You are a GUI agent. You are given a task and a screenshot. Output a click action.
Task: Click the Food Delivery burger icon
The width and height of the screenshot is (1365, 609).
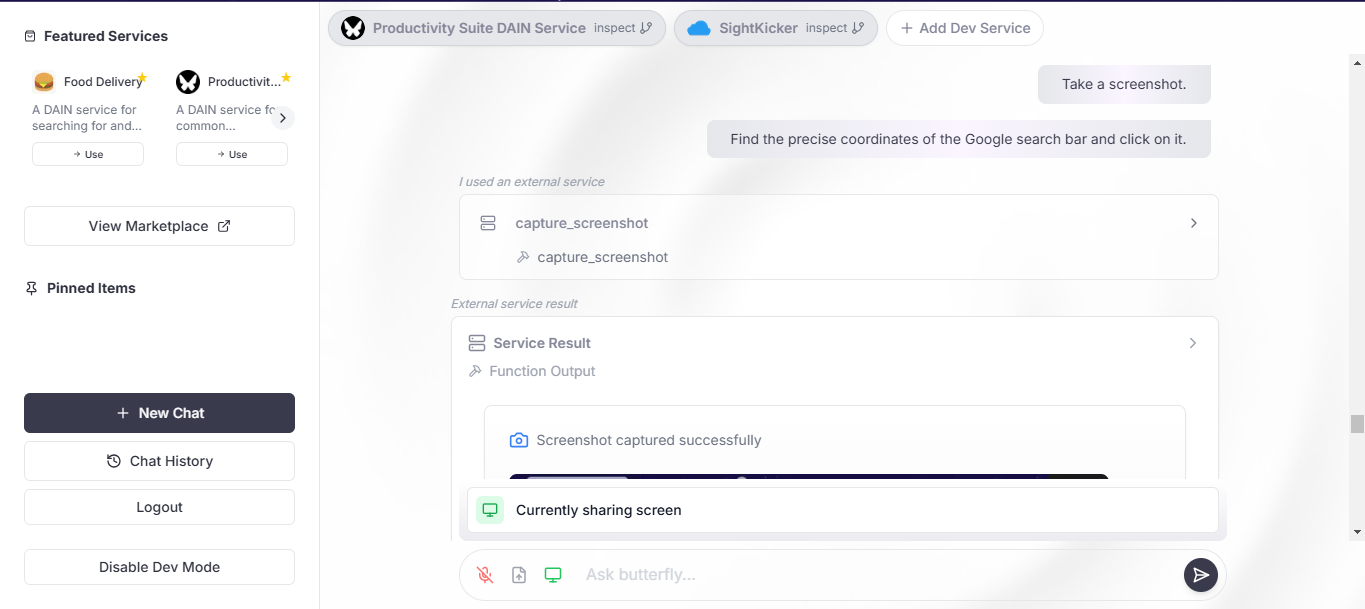pos(44,82)
